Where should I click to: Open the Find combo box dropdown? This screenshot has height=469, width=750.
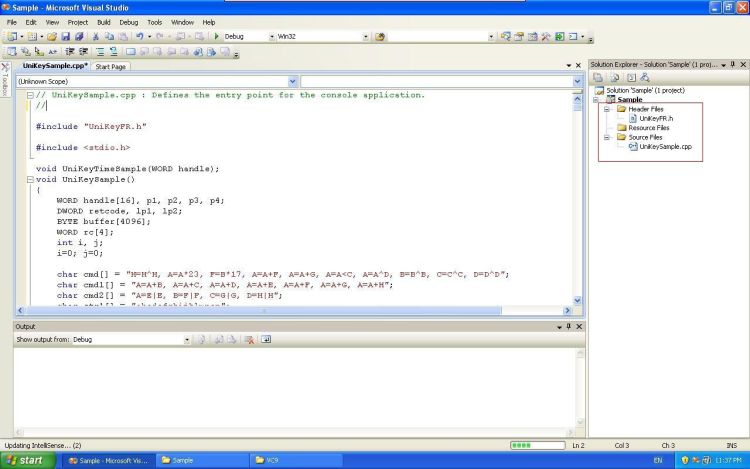tap(491, 37)
